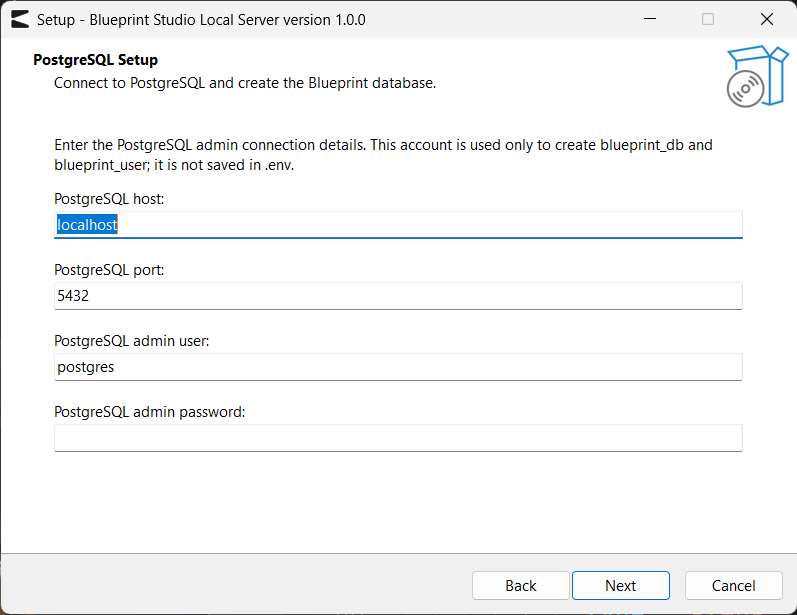Close the Setup window with the X
797x615 pixels.
click(767, 19)
